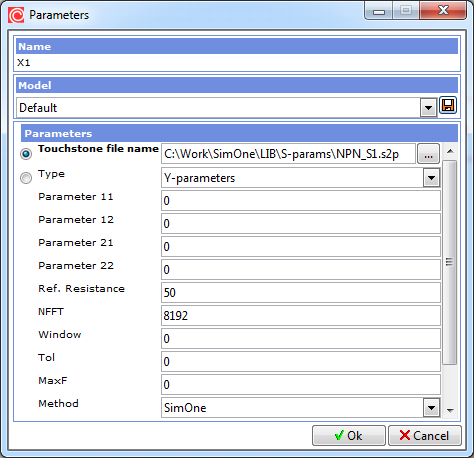Click the Name field containing X1
The image size is (474, 458).
pos(237,62)
